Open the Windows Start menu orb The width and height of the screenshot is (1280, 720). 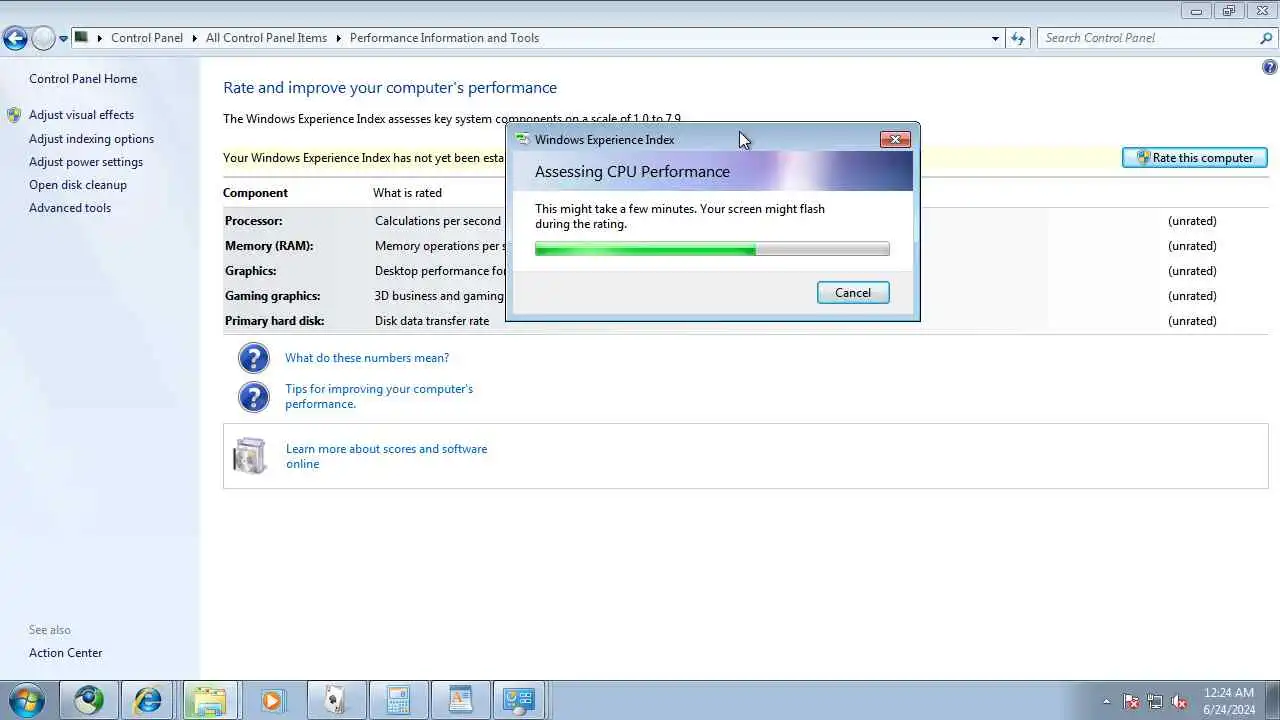coord(25,700)
